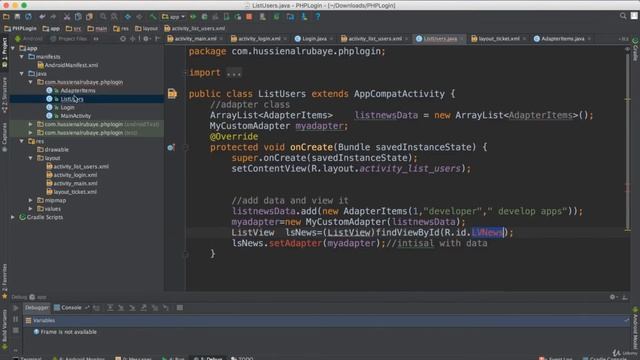640x360 pixels.
Task: Click the scroll-from-source target icon
Action: coord(123,39)
